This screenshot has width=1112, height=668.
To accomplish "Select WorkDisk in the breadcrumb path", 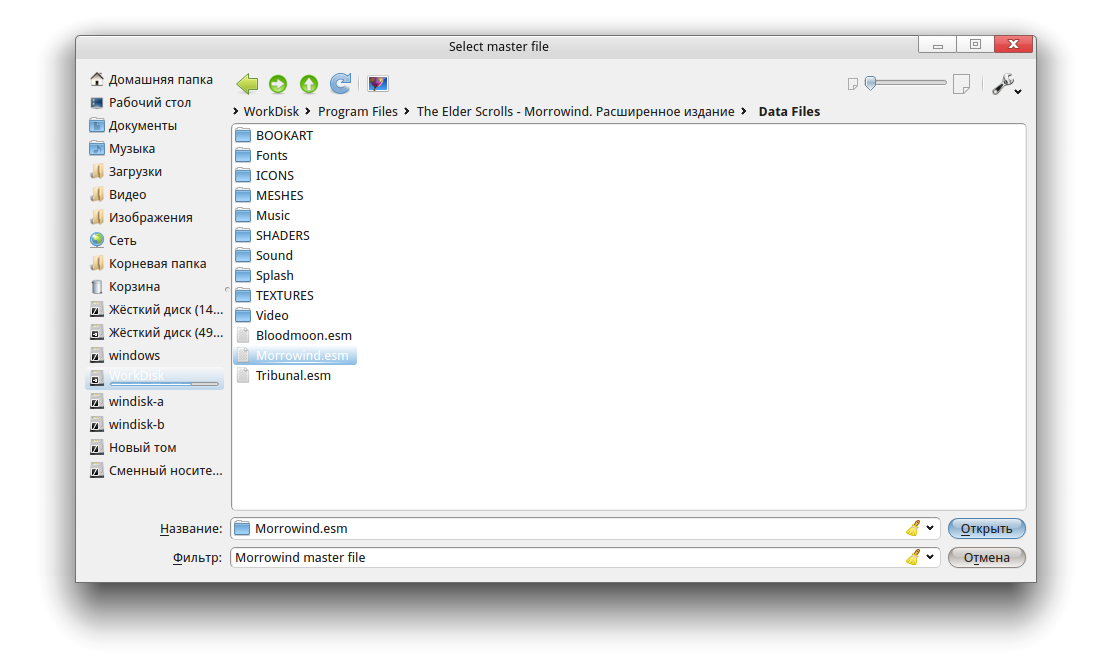I will (x=271, y=111).
